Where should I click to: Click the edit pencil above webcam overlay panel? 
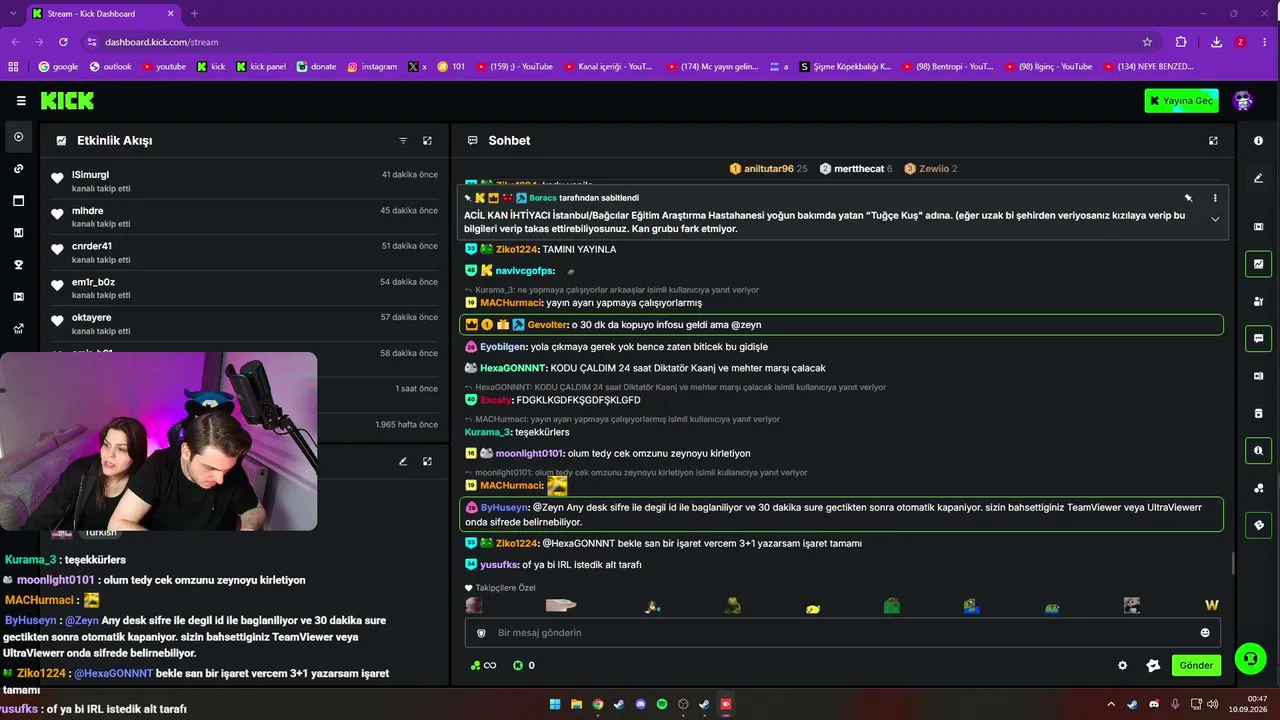[403, 461]
